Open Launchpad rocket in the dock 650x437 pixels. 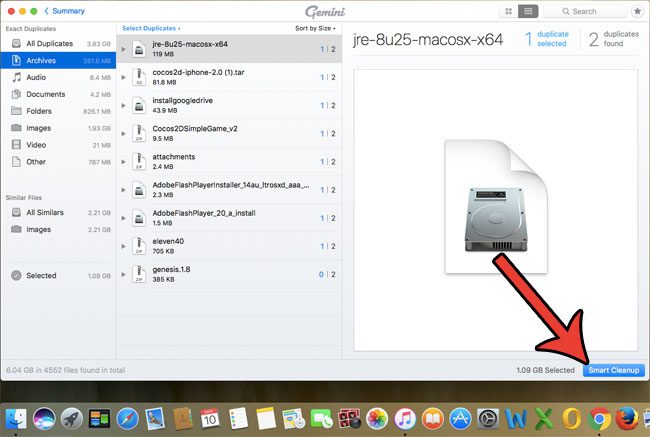(x=72, y=419)
